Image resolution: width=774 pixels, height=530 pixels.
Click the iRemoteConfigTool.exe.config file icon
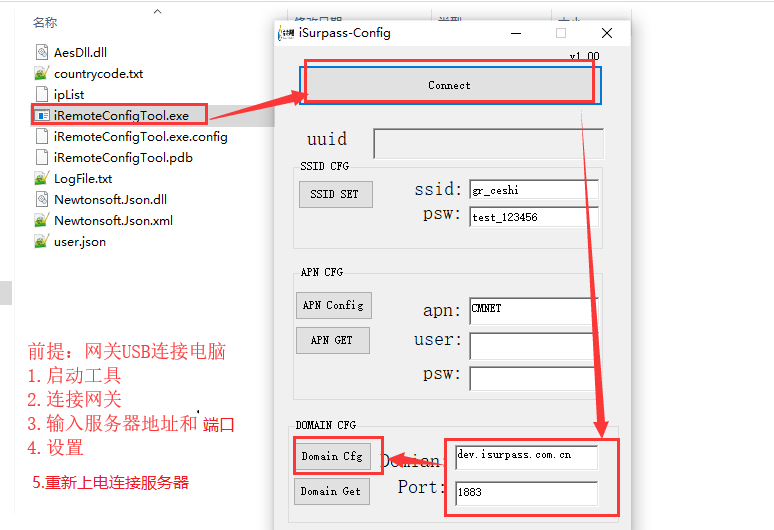(x=42, y=136)
